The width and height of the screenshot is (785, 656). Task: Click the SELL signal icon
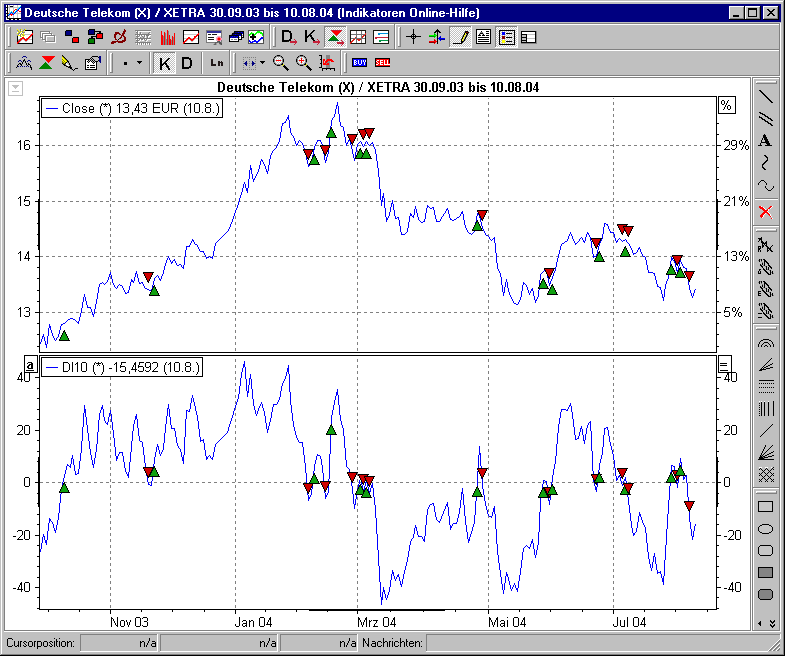coord(382,62)
